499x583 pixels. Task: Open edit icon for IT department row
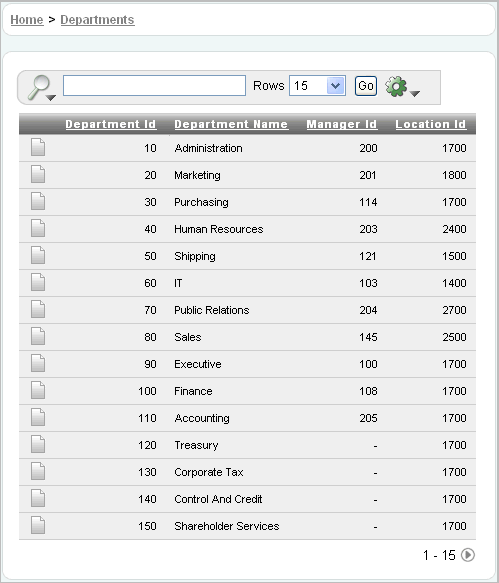click(38, 283)
